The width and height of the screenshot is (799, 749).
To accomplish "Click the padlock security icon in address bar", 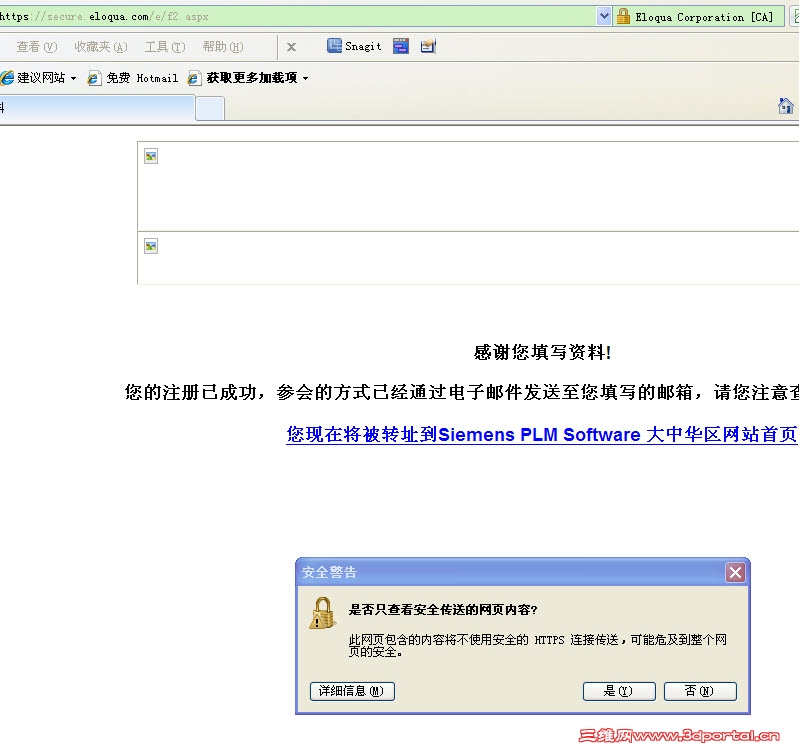I will pos(623,16).
